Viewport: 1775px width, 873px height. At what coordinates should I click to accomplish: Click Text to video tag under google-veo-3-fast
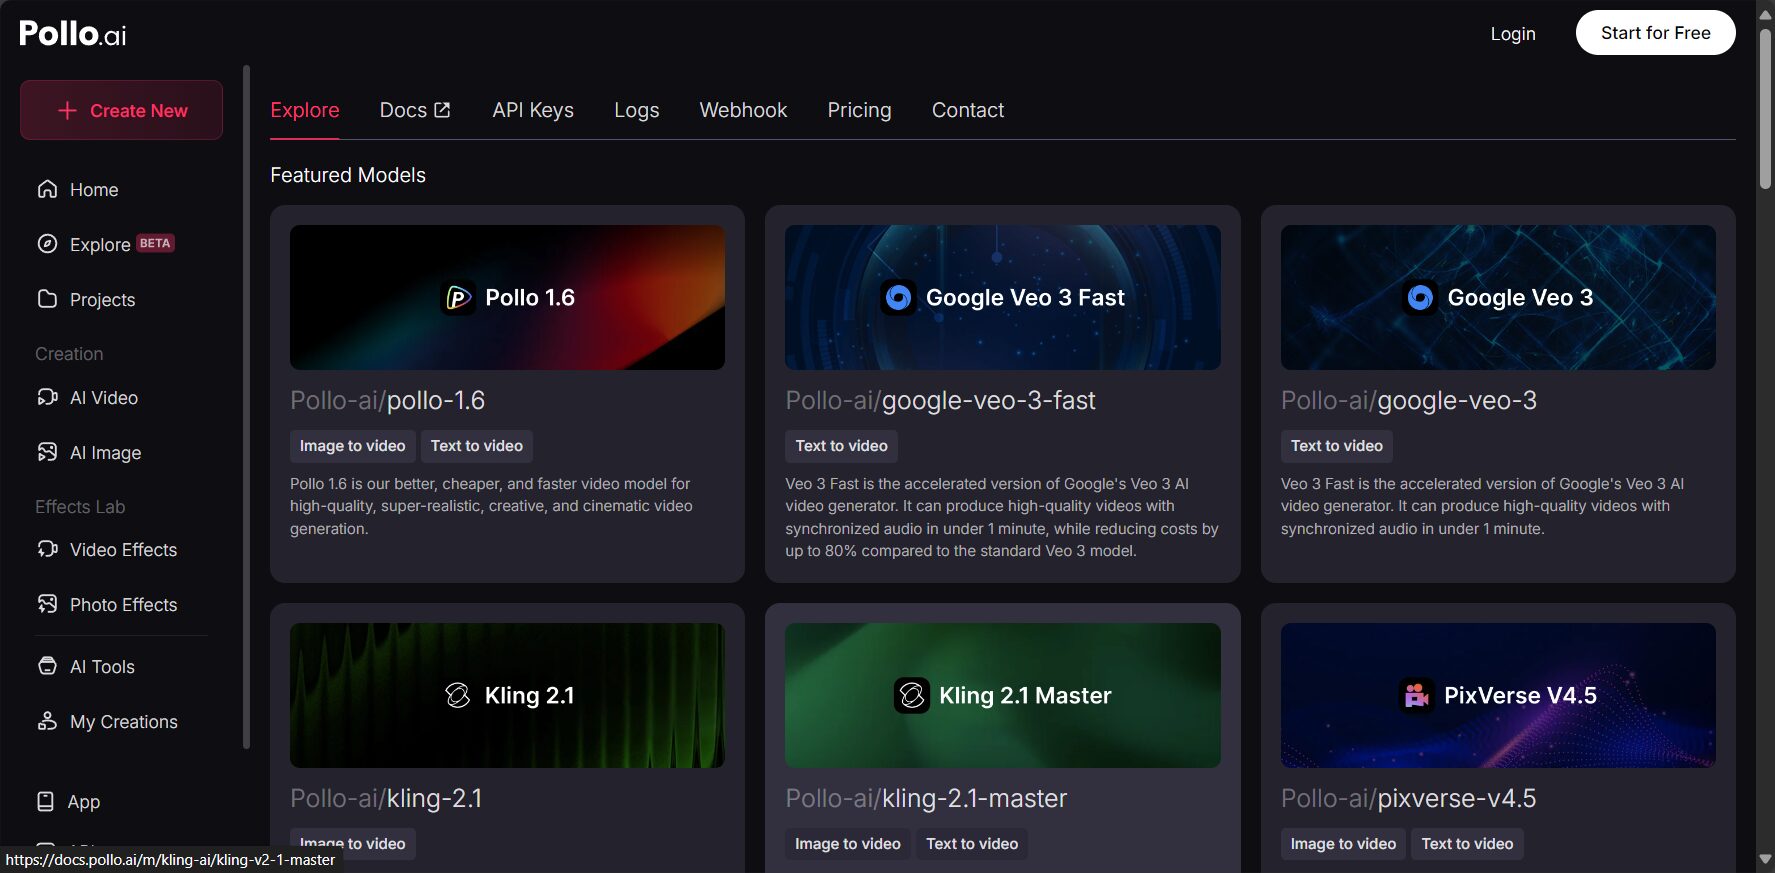point(841,446)
